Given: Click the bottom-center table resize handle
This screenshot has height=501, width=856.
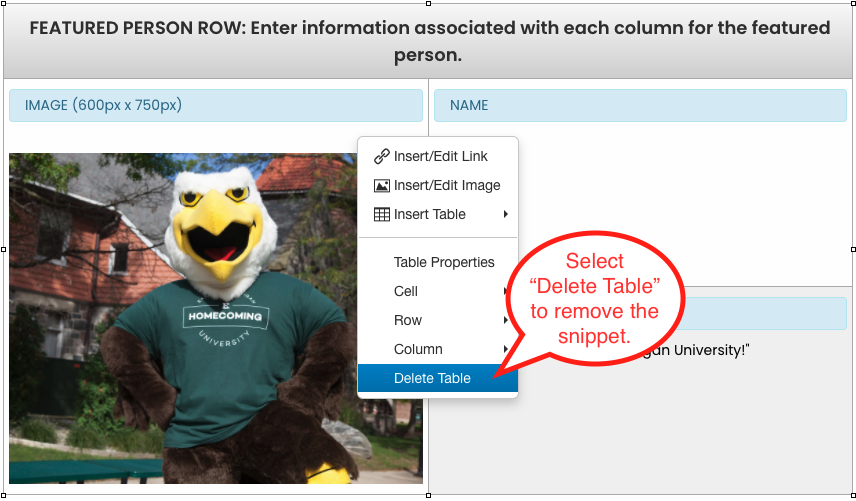Looking at the screenshot, I should pyautogui.click(x=429, y=496).
